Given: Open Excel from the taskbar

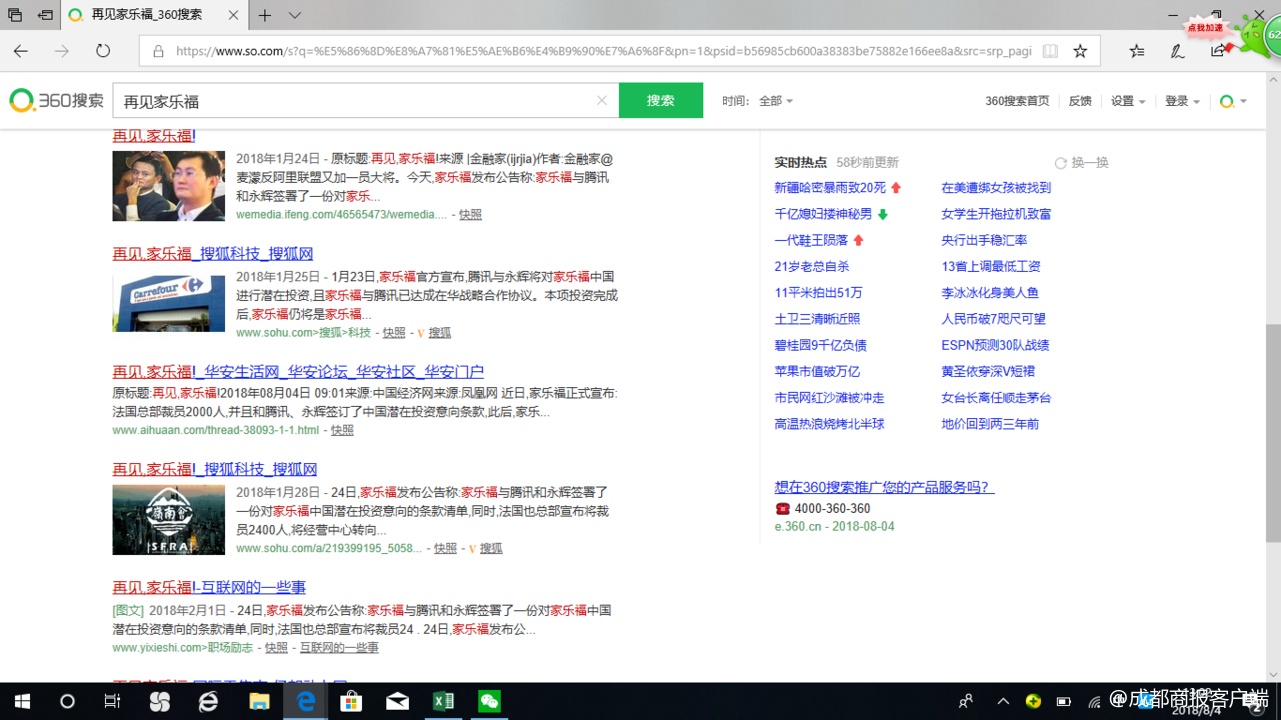Looking at the screenshot, I should click(x=443, y=701).
